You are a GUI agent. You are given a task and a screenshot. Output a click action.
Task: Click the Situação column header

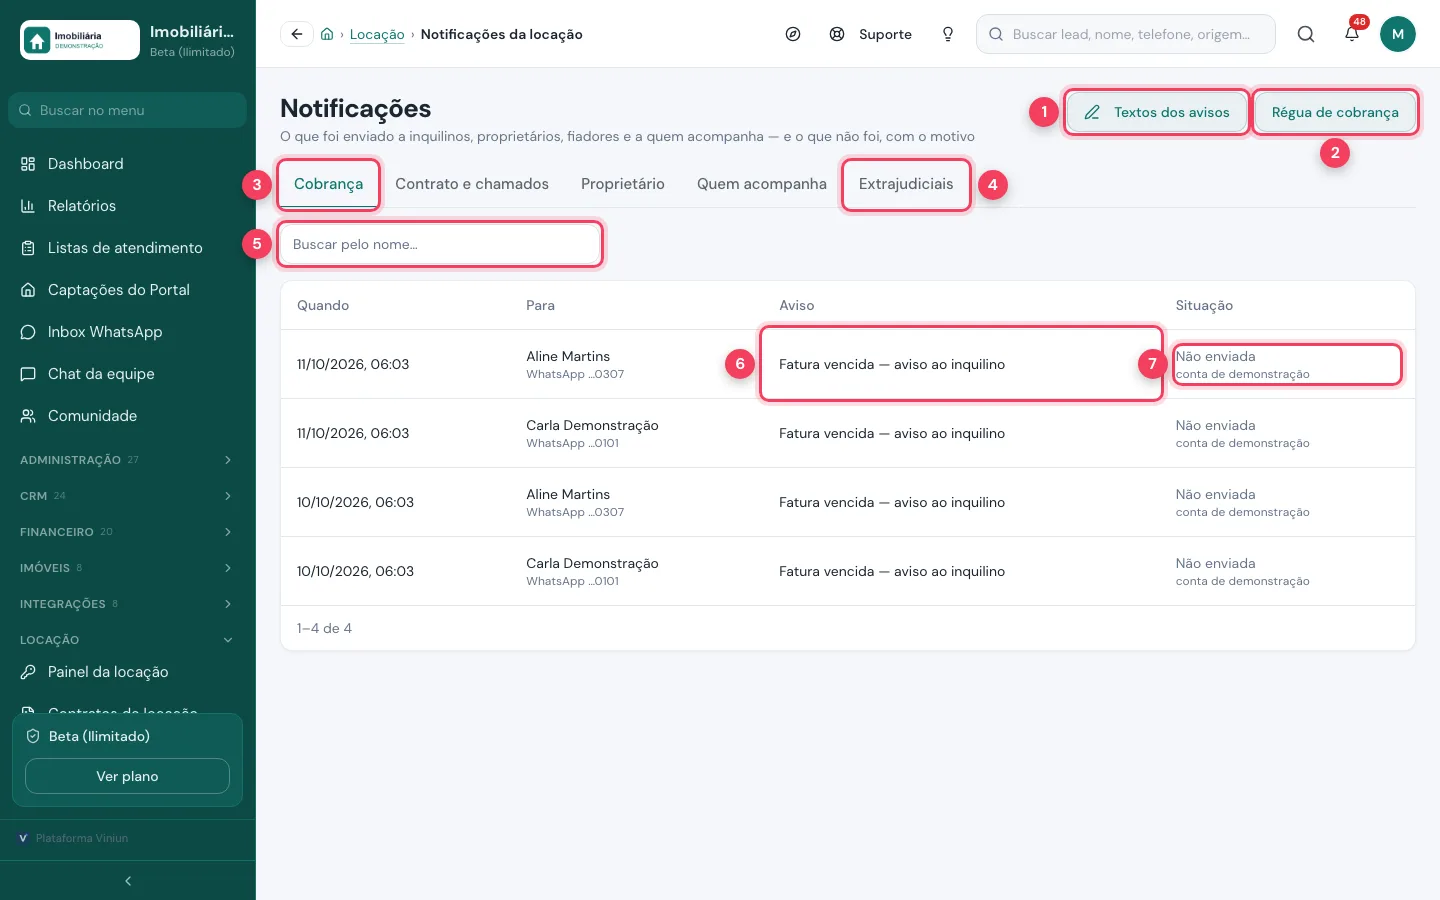tap(1204, 305)
